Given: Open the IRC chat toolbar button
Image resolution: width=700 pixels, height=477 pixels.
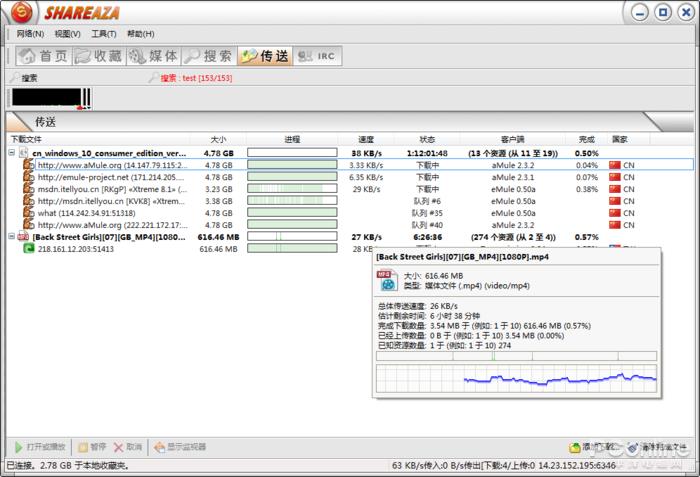Looking at the screenshot, I should (318, 56).
